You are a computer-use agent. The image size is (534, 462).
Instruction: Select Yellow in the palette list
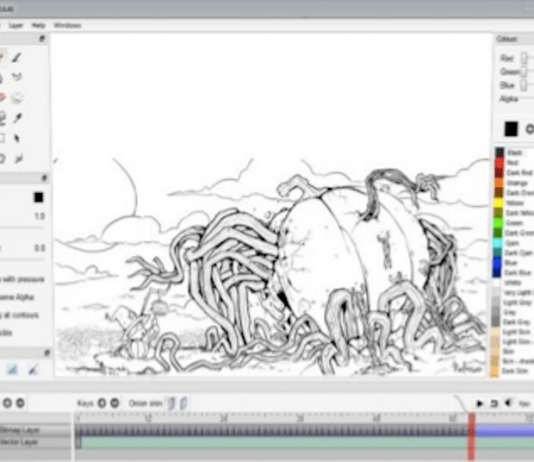pos(514,203)
